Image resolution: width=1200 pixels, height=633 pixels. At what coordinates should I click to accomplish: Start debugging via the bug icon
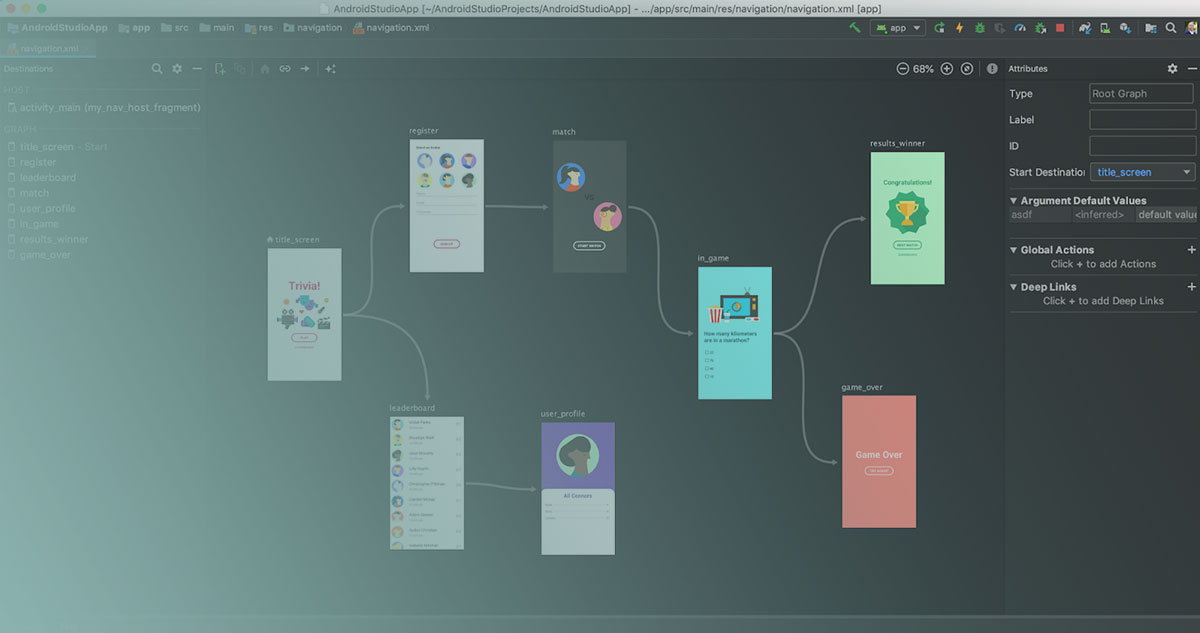point(980,27)
